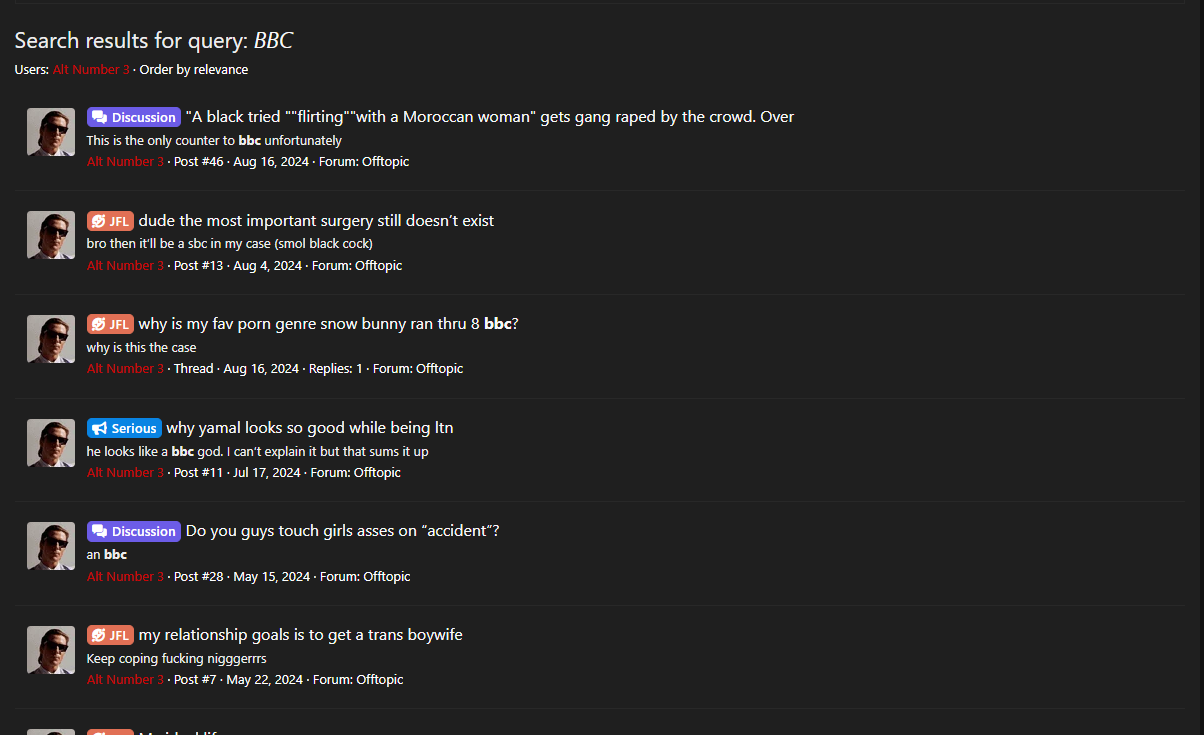Click the Alt Number 3 username in the Post #7 result
1204x735 pixels.
pos(125,680)
